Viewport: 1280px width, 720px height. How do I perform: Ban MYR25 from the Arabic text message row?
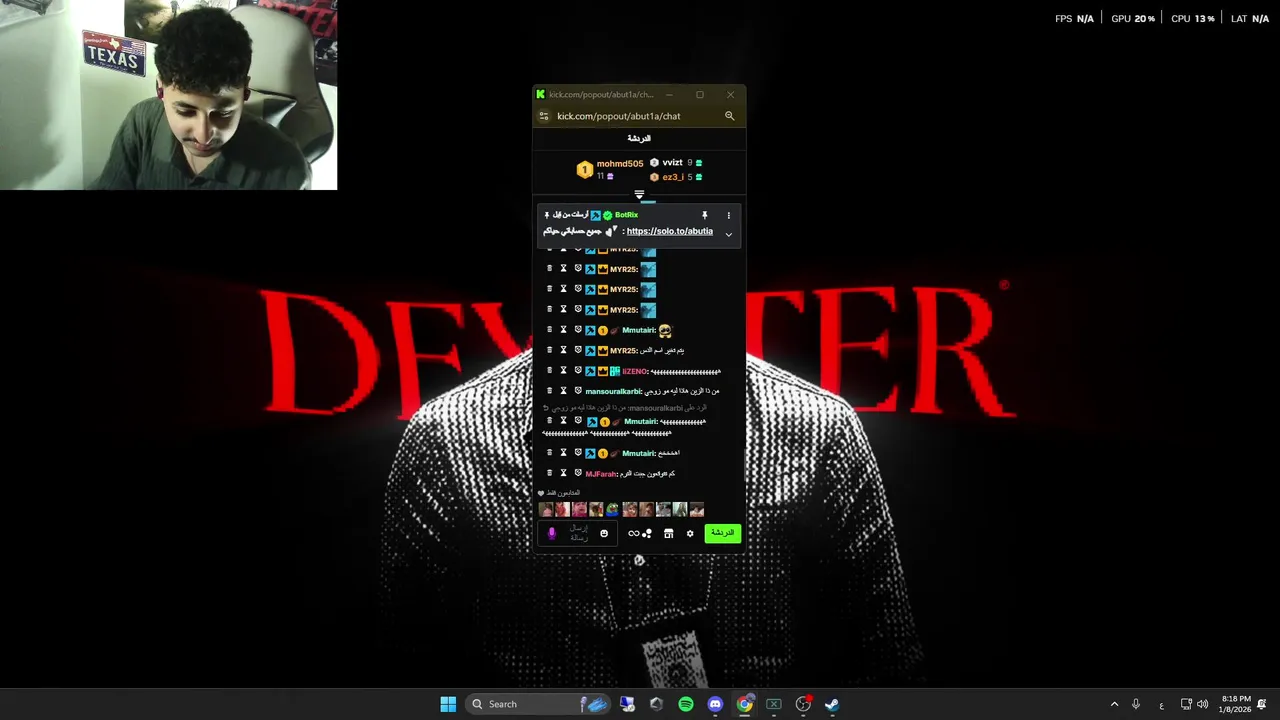point(578,350)
